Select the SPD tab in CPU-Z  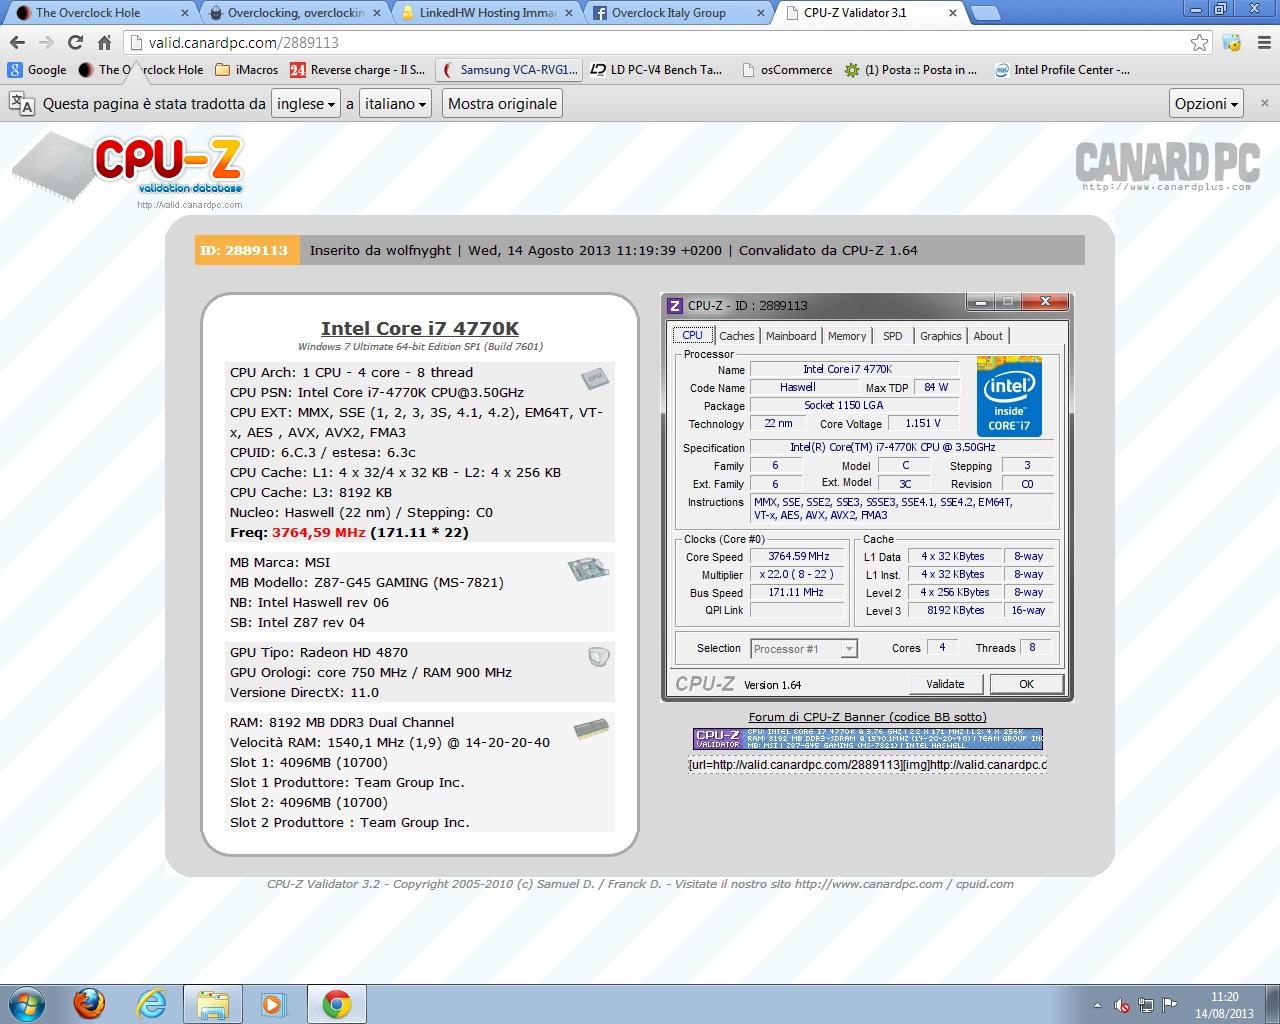coord(893,336)
